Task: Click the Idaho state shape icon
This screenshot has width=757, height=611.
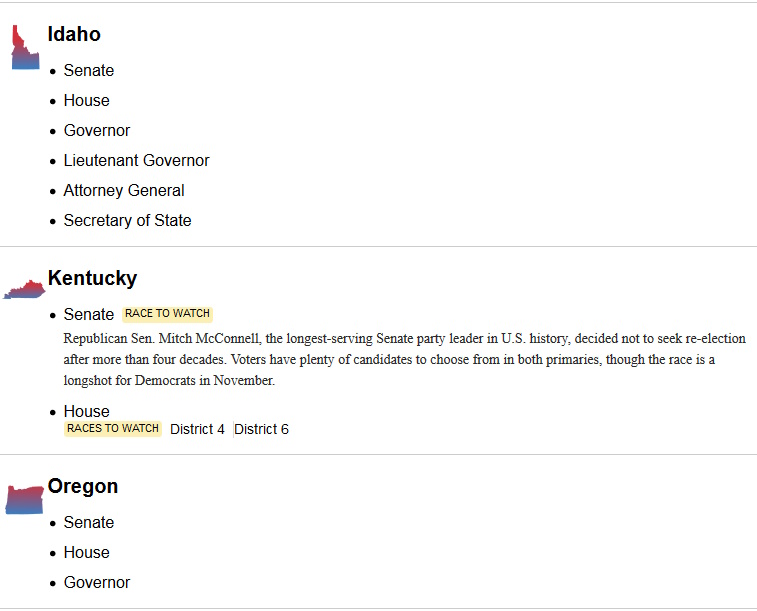Action: [24, 49]
